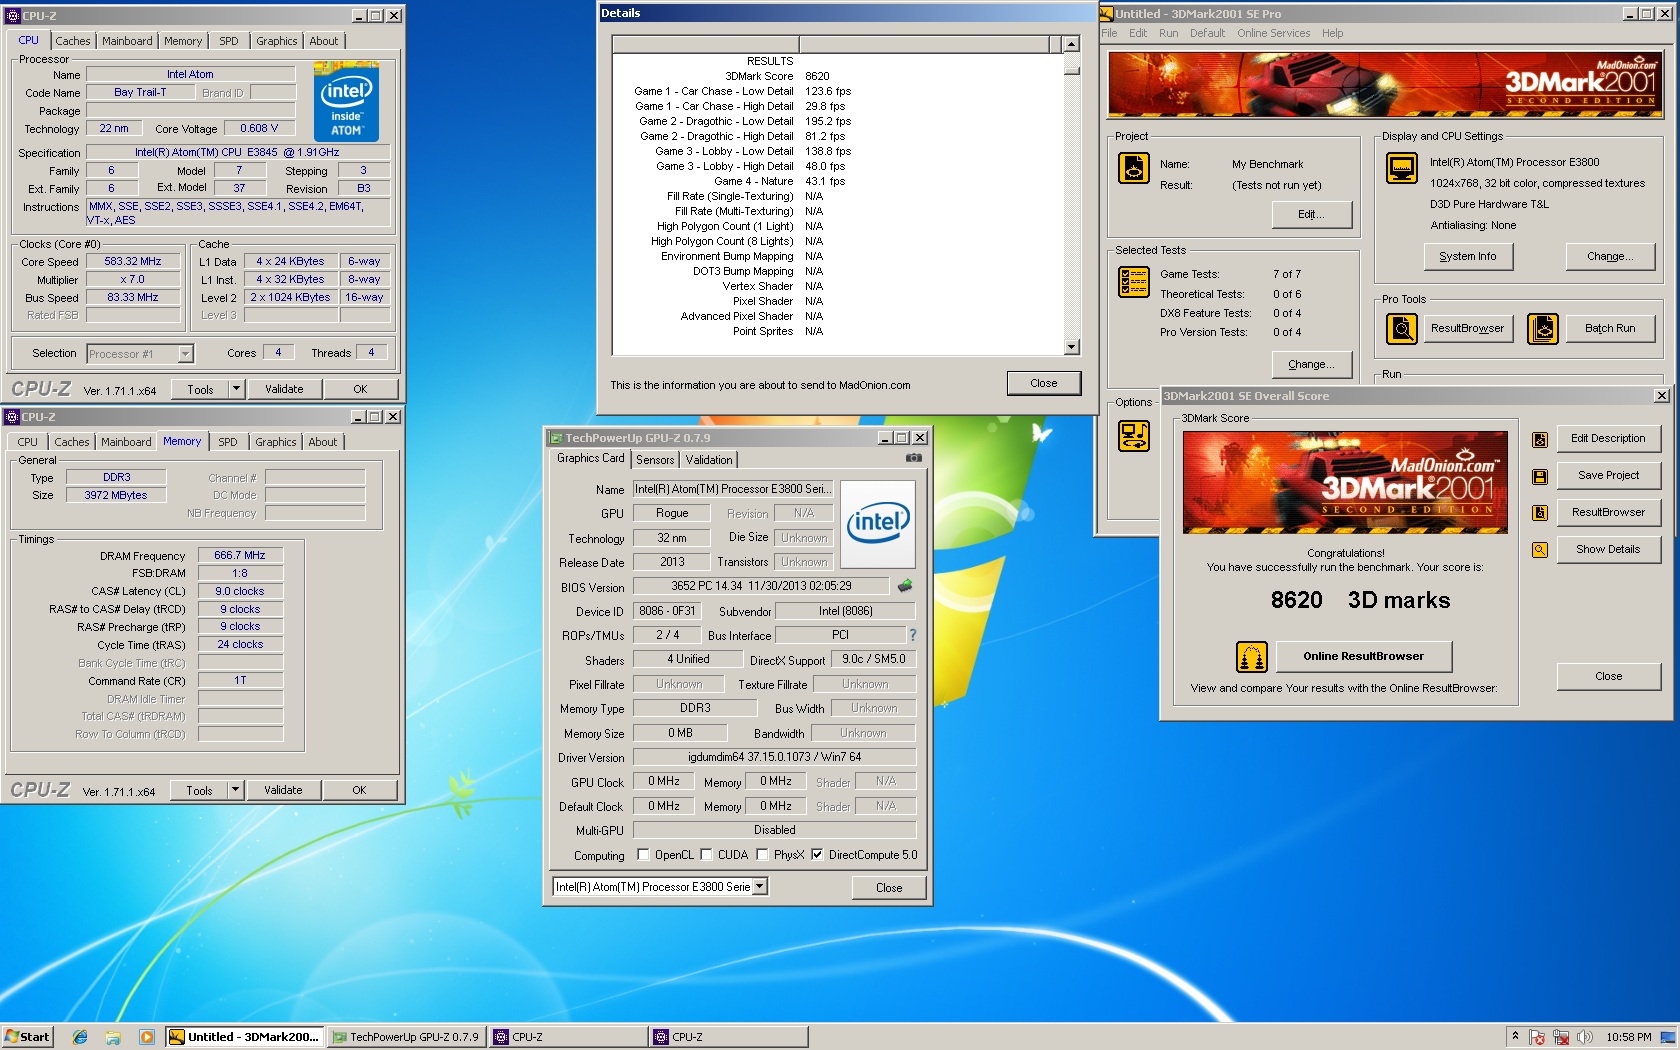Click the GPU-Z BIOS save chip icon
Image resolution: width=1680 pixels, height=1050 pixels.
tap(905, 586)
